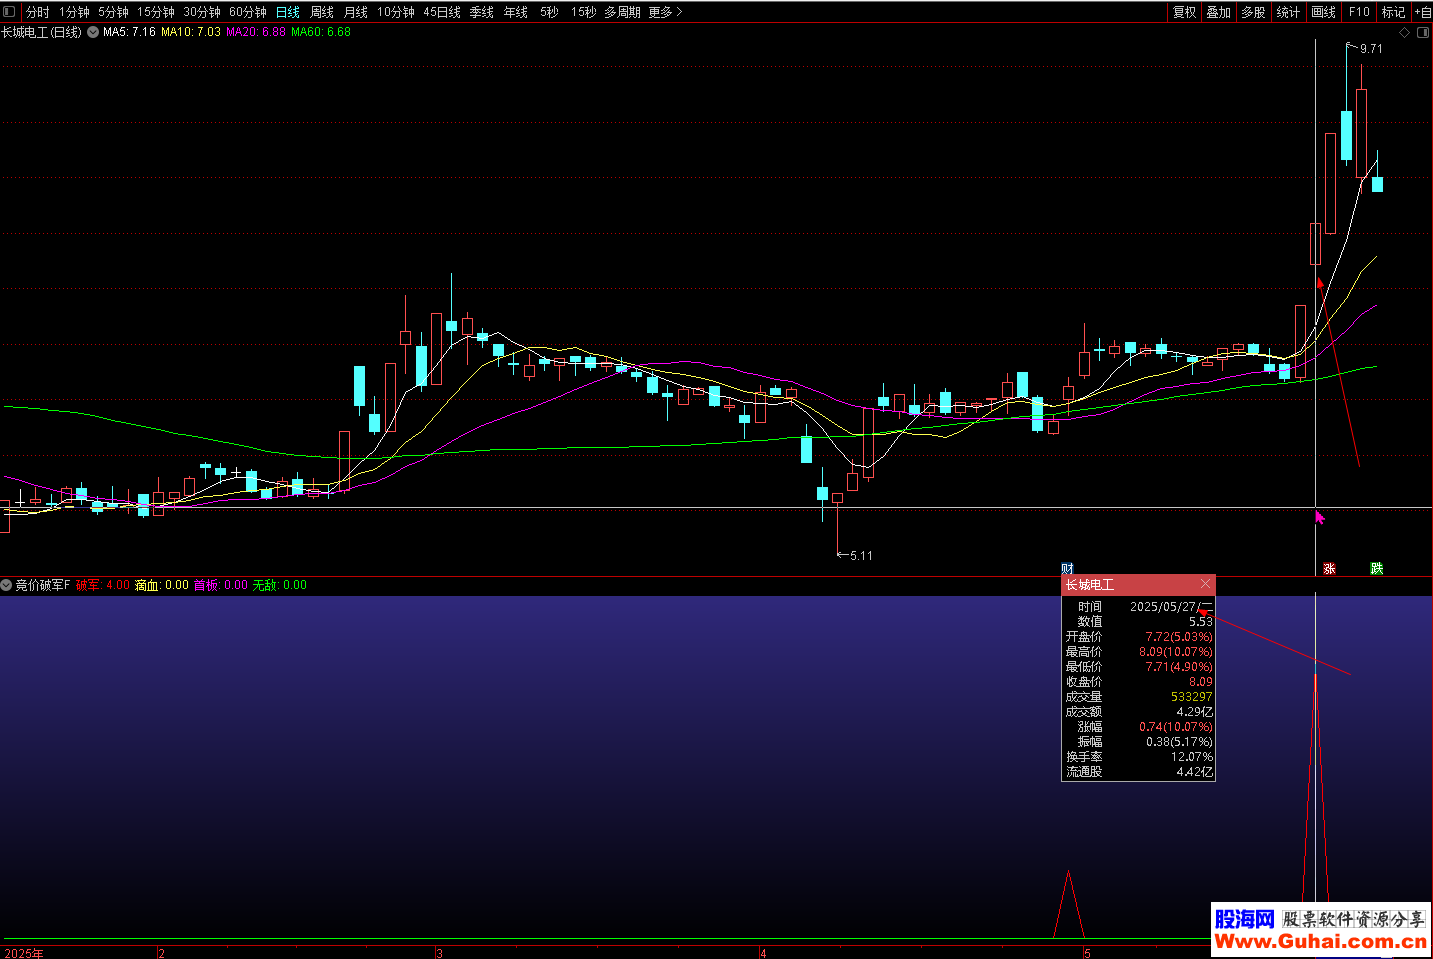The image size is (1433, 959).
Task: Click the 复权 adjustment button
Action: tap(1185, 12)
